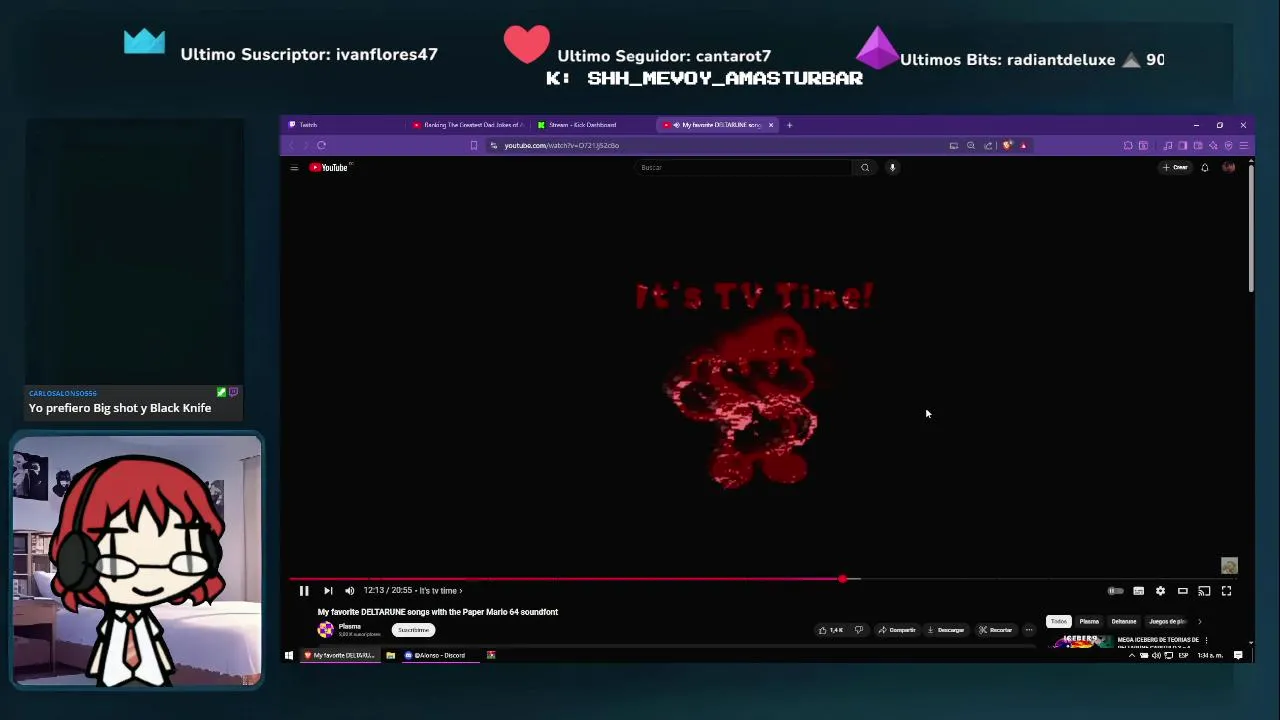Click the channel watermark over the video
The width and height of the screenshot is (1280, 720).
(x=1229, y=566)
